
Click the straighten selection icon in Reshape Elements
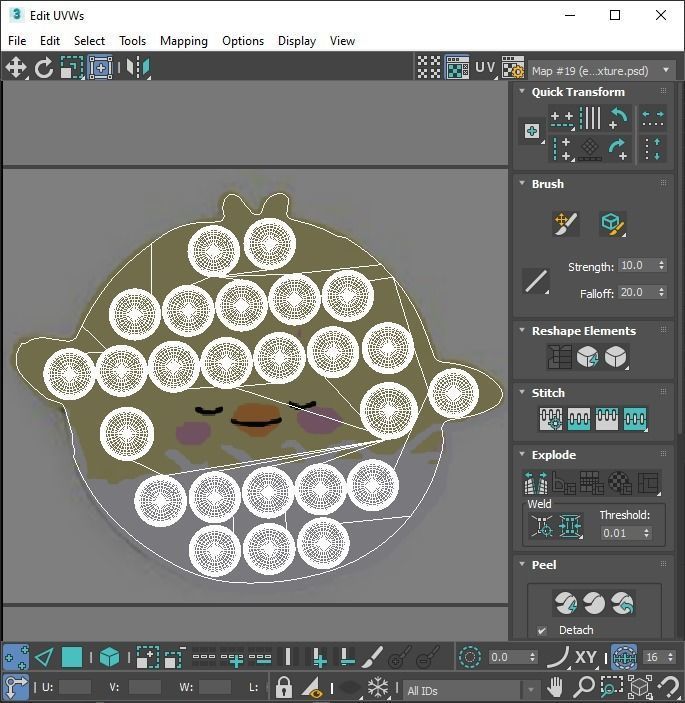click(559, 357)
